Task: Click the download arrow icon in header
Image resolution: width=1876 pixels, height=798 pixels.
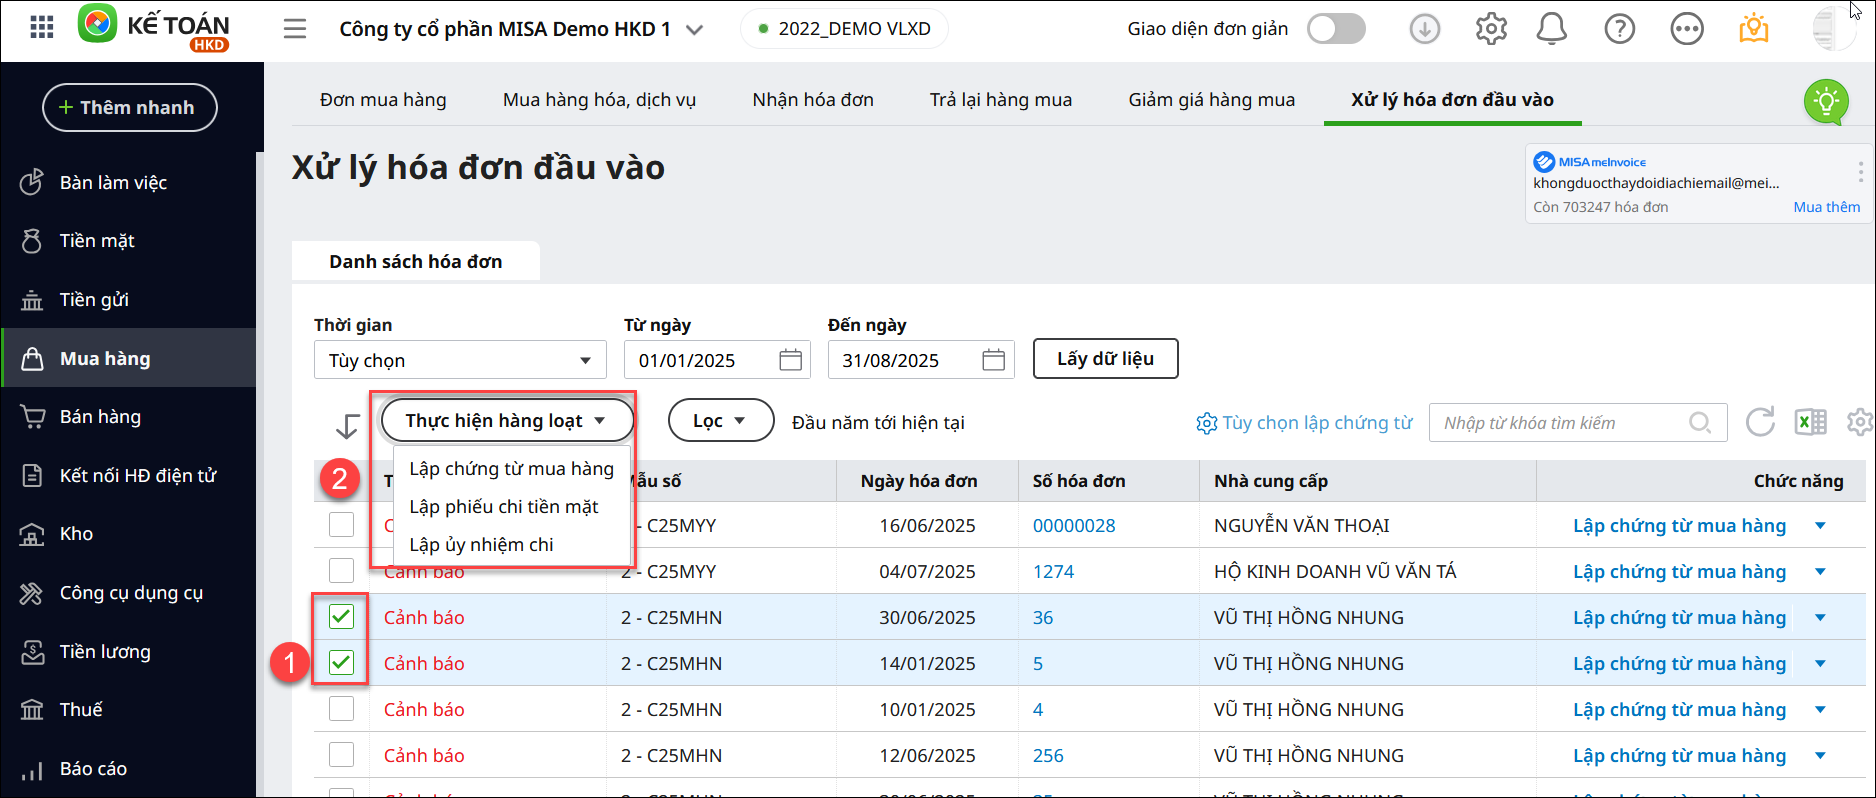Action: [x=1425, y=29]
